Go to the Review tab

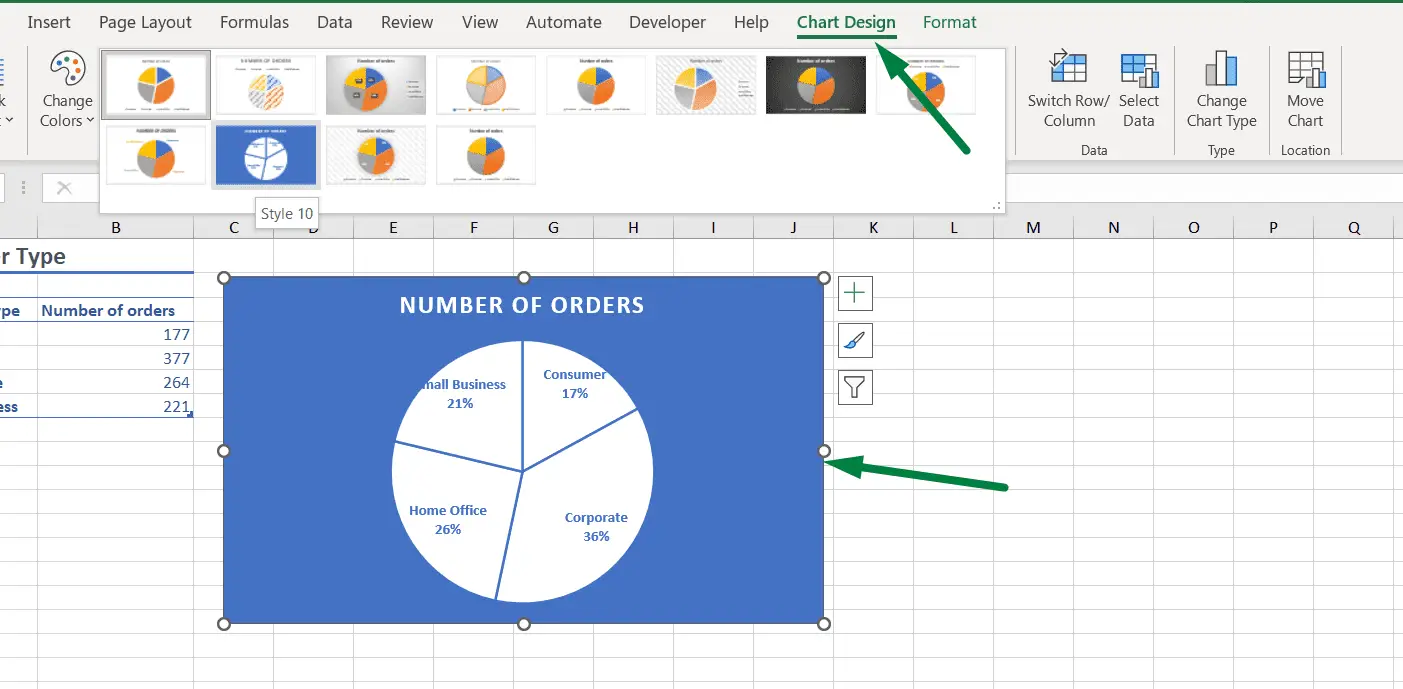coord(407,22)
